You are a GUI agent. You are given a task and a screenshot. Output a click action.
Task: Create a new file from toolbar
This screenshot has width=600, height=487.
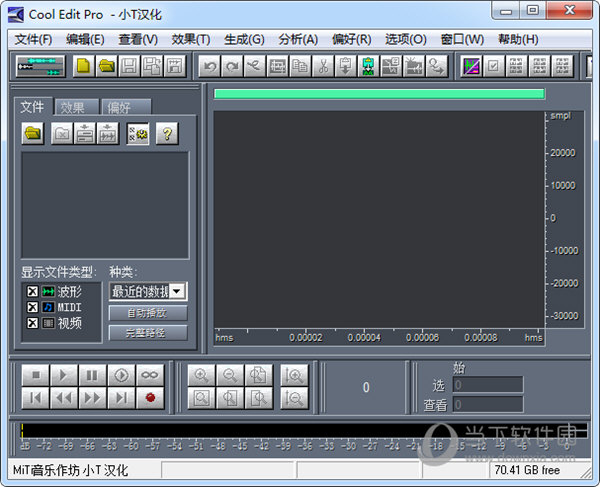(84, 66)
